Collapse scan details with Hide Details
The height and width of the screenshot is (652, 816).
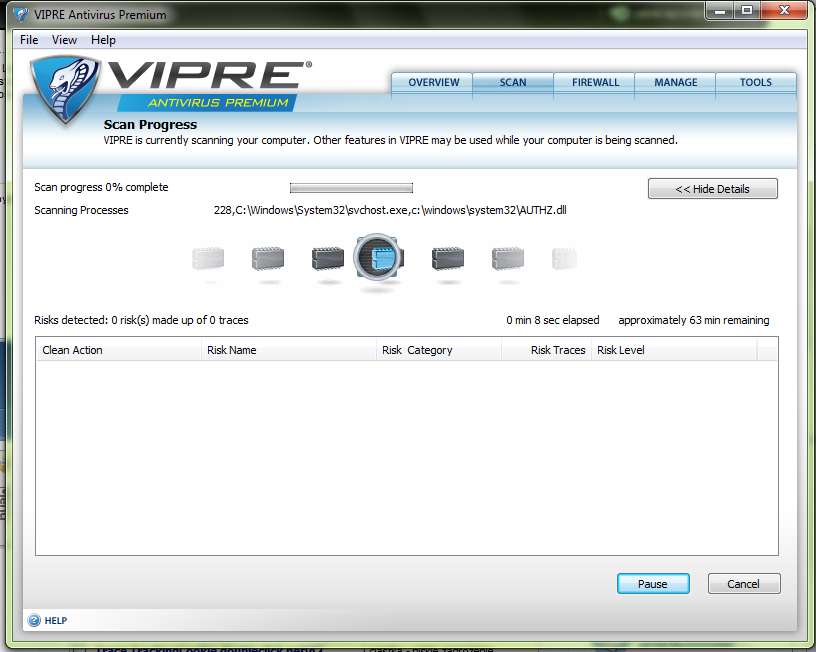[712, 189]
